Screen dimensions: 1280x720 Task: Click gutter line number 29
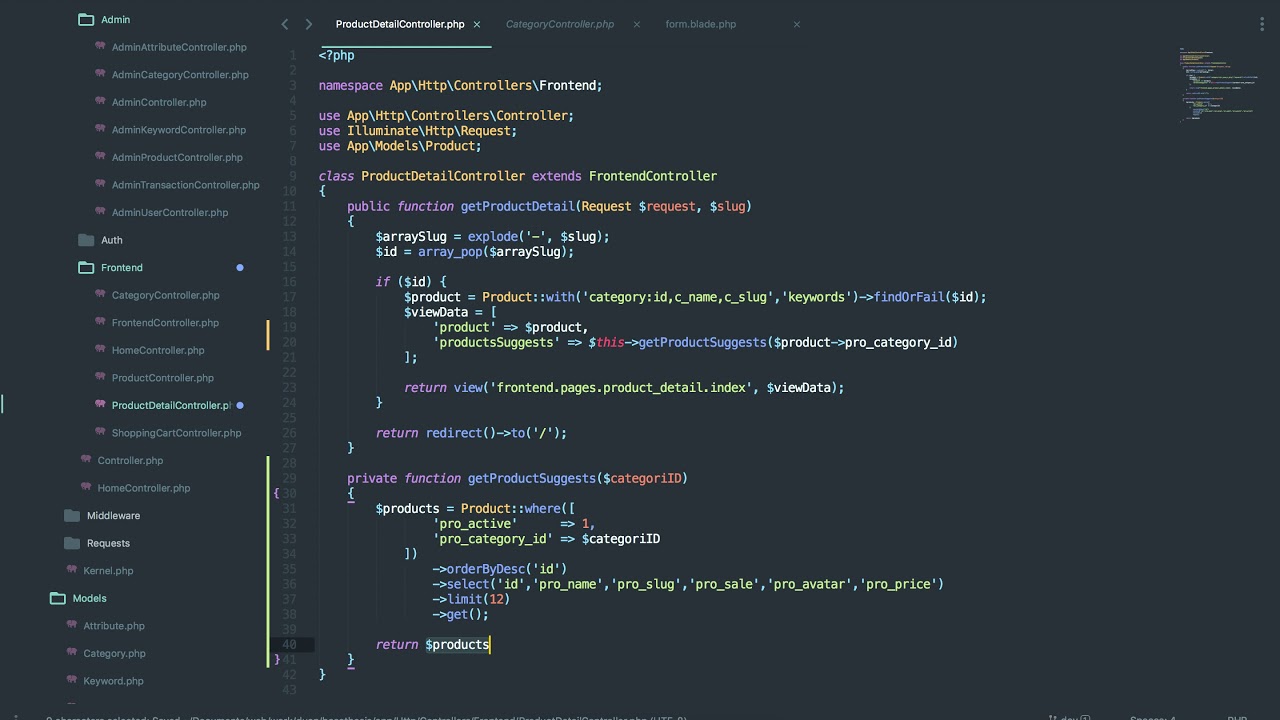point(290,478)
